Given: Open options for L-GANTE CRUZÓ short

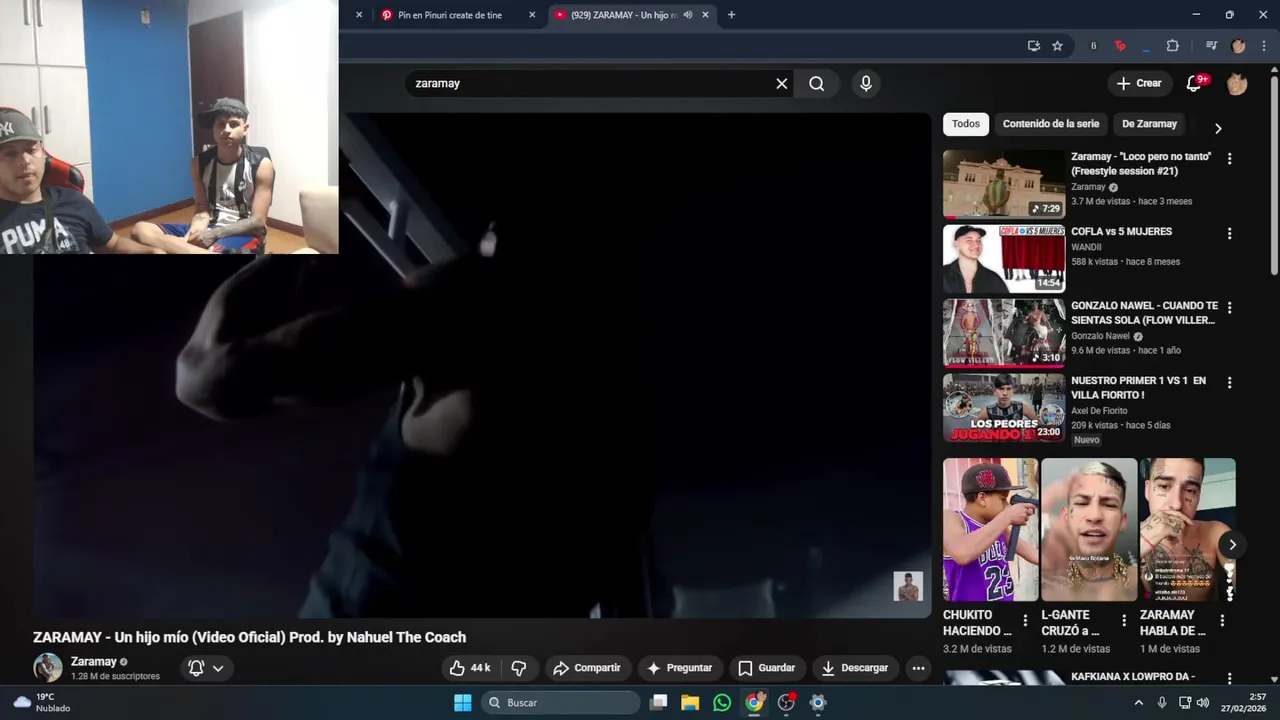Looking at the screenshot, I should 1124,620.
